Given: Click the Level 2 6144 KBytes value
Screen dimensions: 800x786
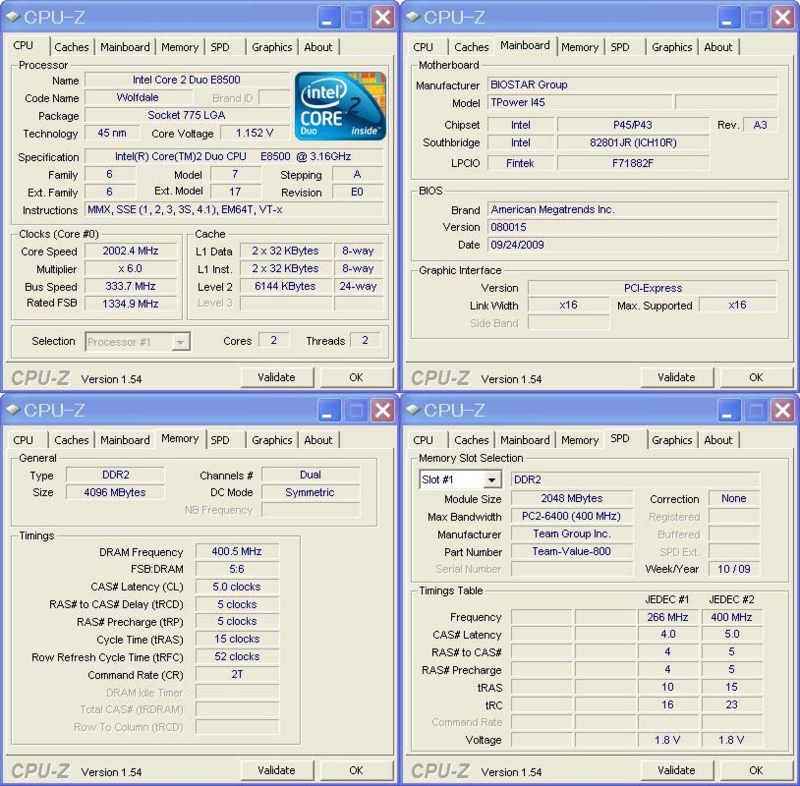Looking at the screenshot, I should click(285, 287).
